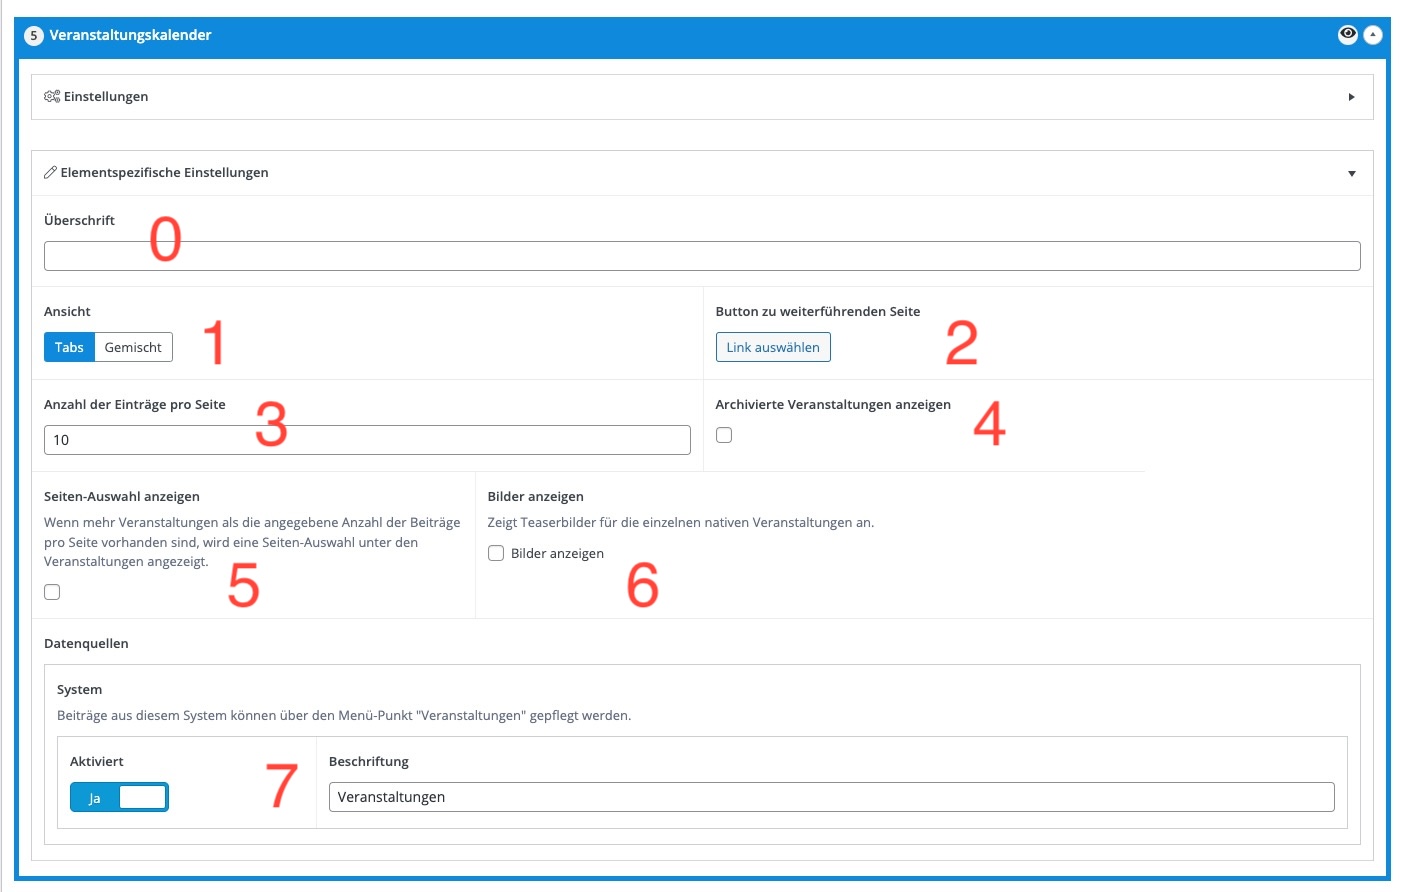Viewport: 1402px width, 892px height.
Task: Click the pencil icon beside Elementspezifische Einstellungen
Action: 50,173
